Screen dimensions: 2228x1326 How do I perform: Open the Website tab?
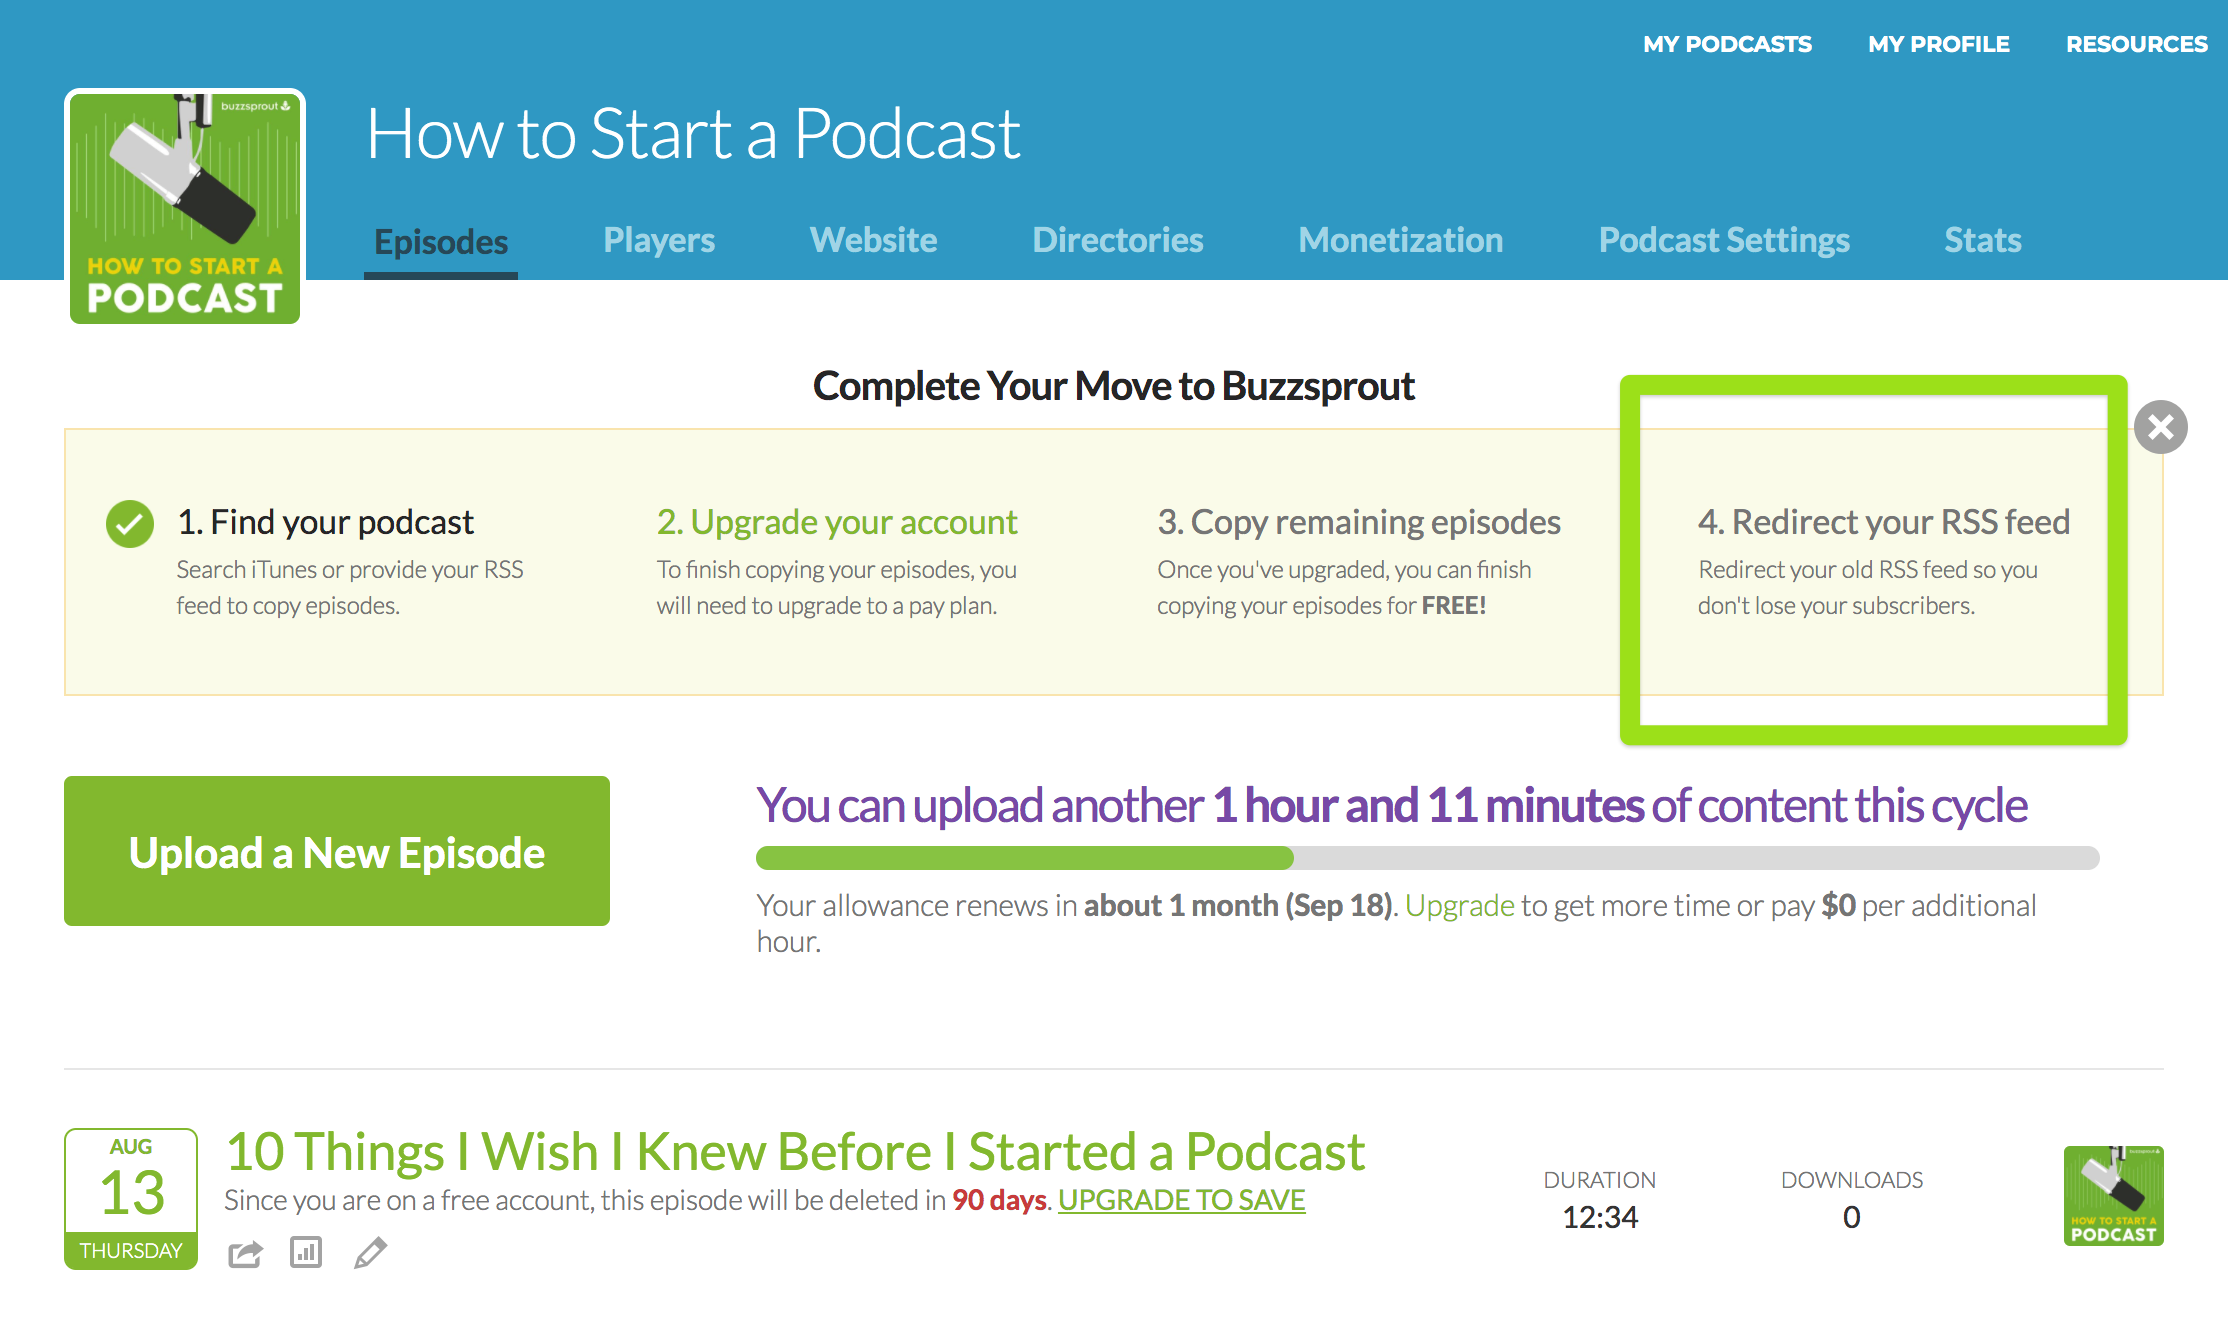[x=873, y=240]
